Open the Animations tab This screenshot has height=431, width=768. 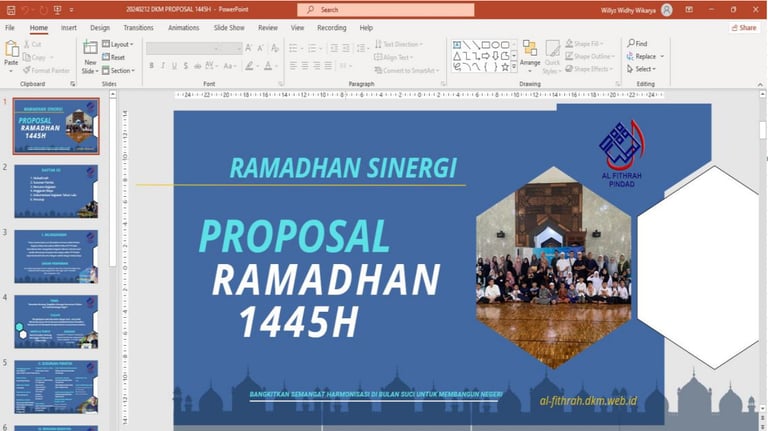pyautogui.click(x=183, y=28)
